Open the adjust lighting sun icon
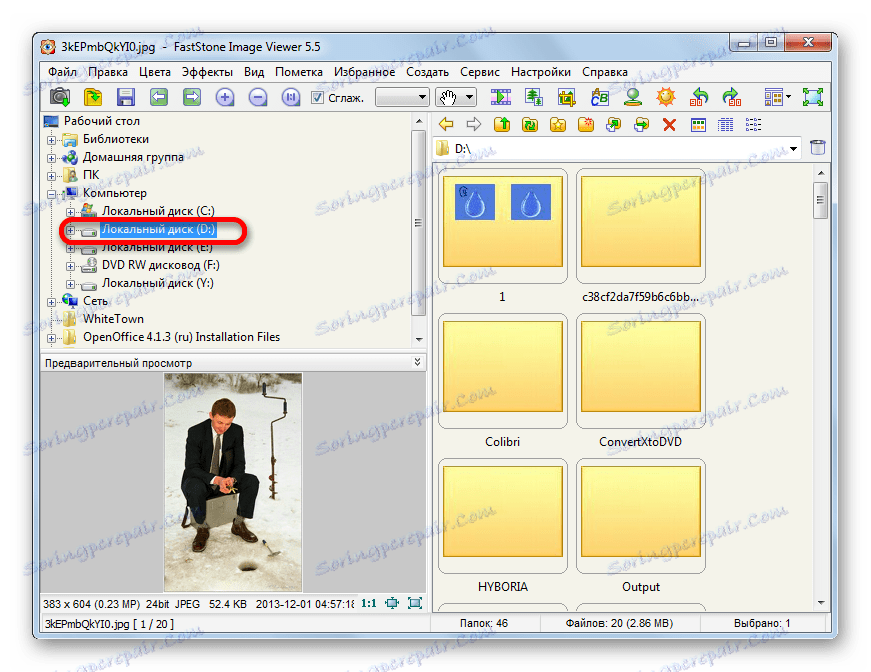 coord(665,97)
